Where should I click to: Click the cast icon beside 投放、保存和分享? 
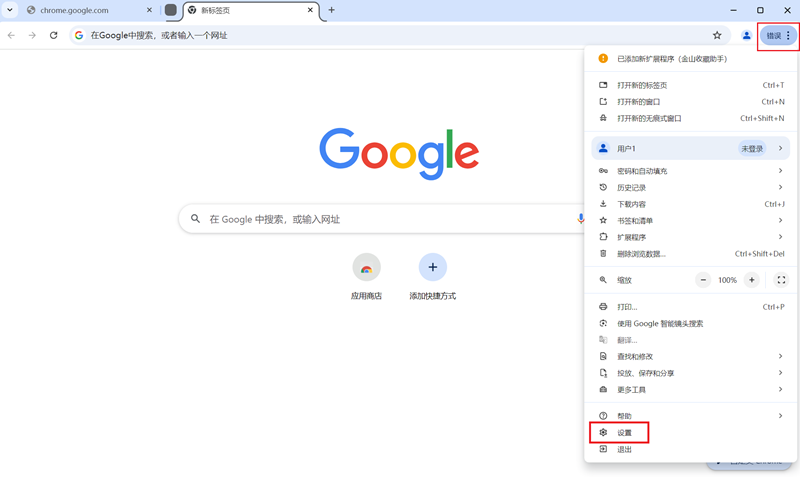[603, 373]
